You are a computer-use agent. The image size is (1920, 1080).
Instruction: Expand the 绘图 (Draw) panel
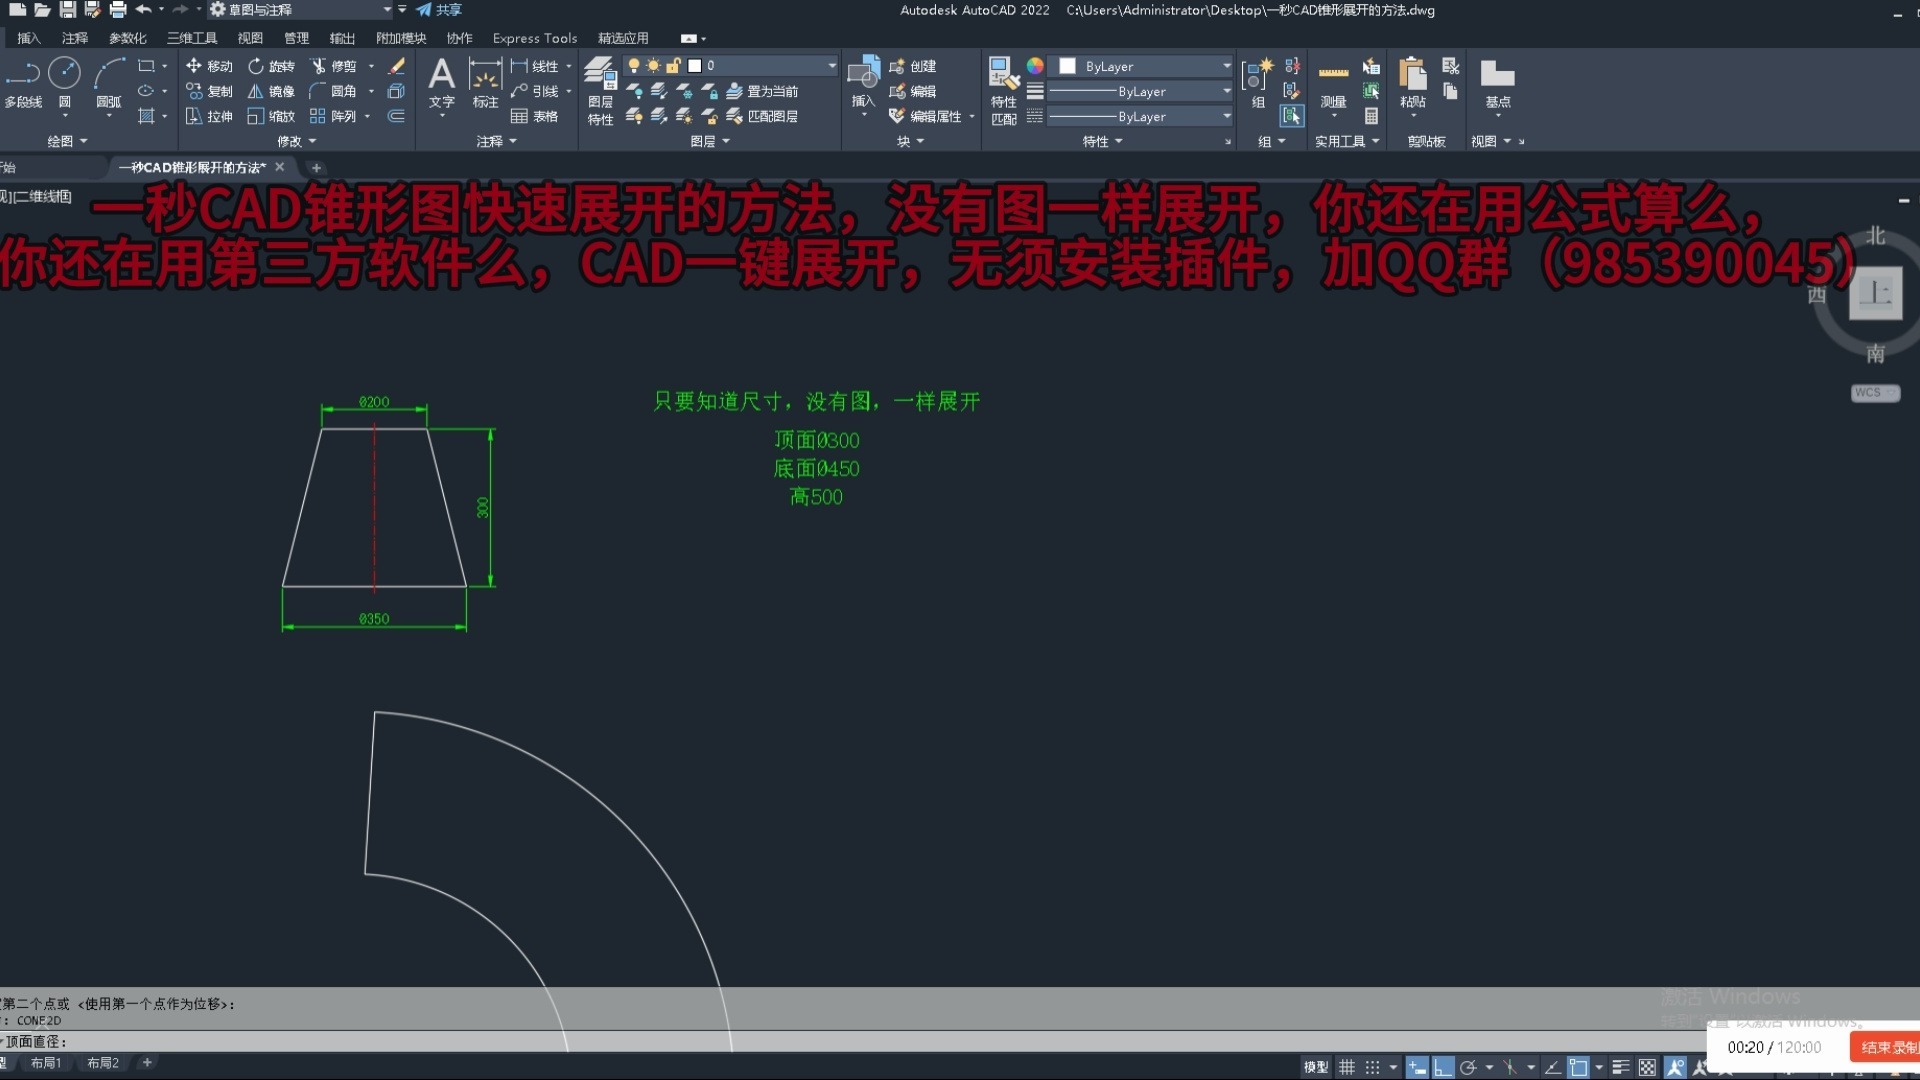click(x=68, y=141)
